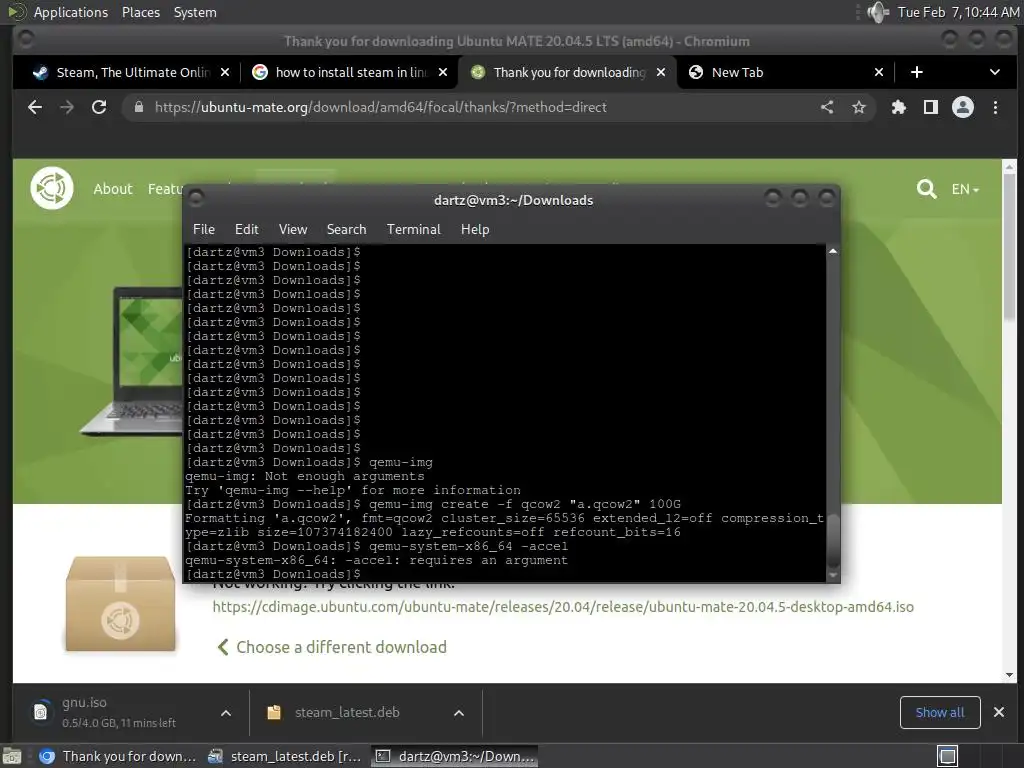This screenshot has height=768, width=1024.
Task: Open the tab search chevron
Action: [x=995, y=72]
